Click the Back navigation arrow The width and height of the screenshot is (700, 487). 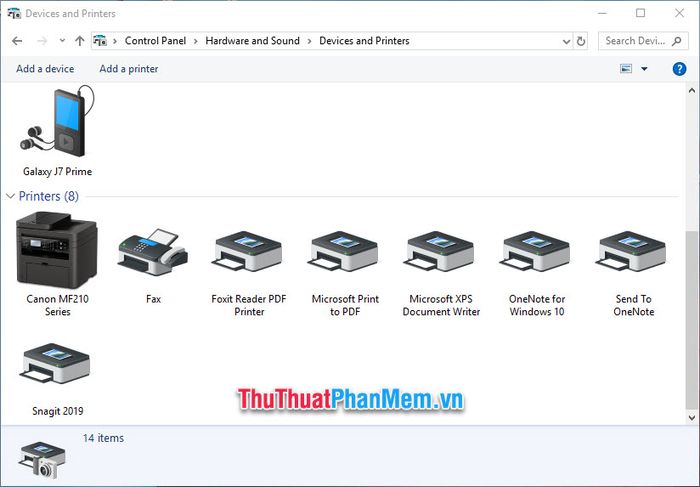coord(17,41)
